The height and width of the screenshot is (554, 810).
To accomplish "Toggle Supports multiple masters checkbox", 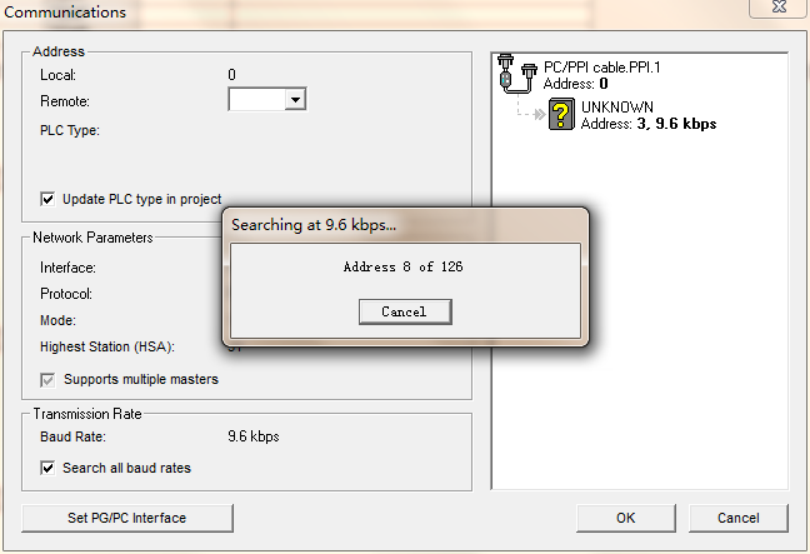I will [48, 380].
